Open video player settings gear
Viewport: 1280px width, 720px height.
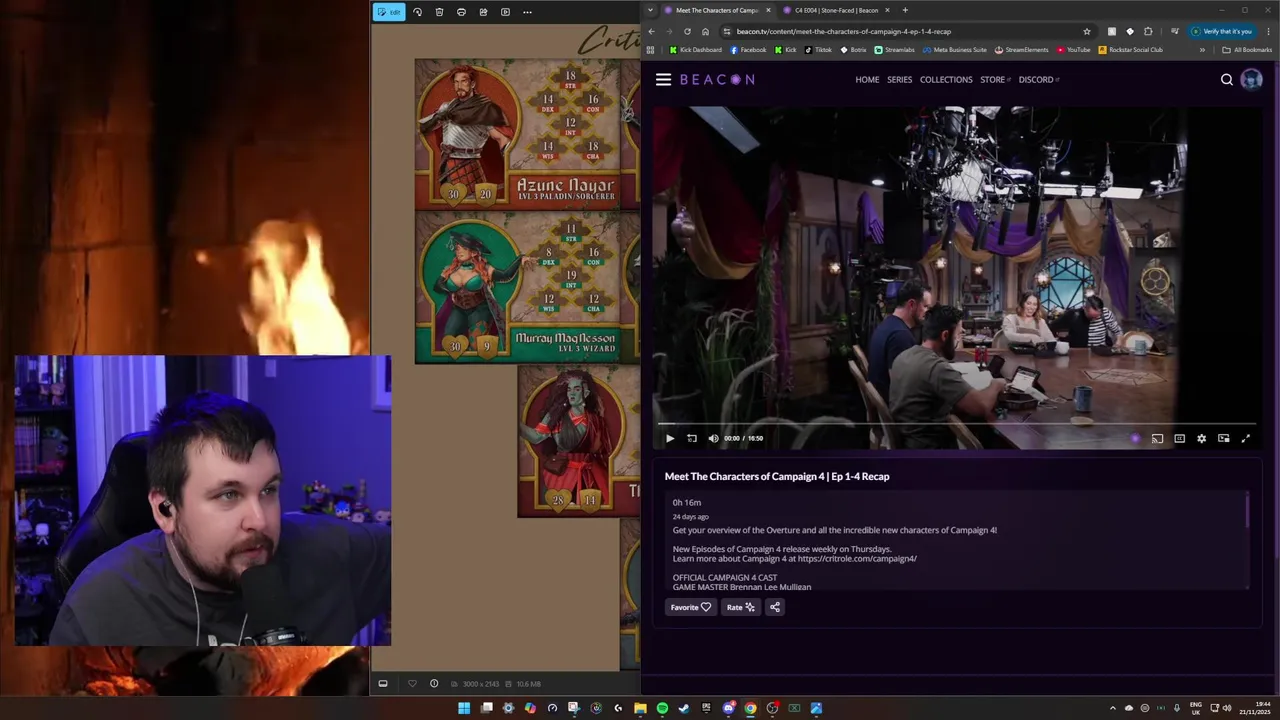1201,438
